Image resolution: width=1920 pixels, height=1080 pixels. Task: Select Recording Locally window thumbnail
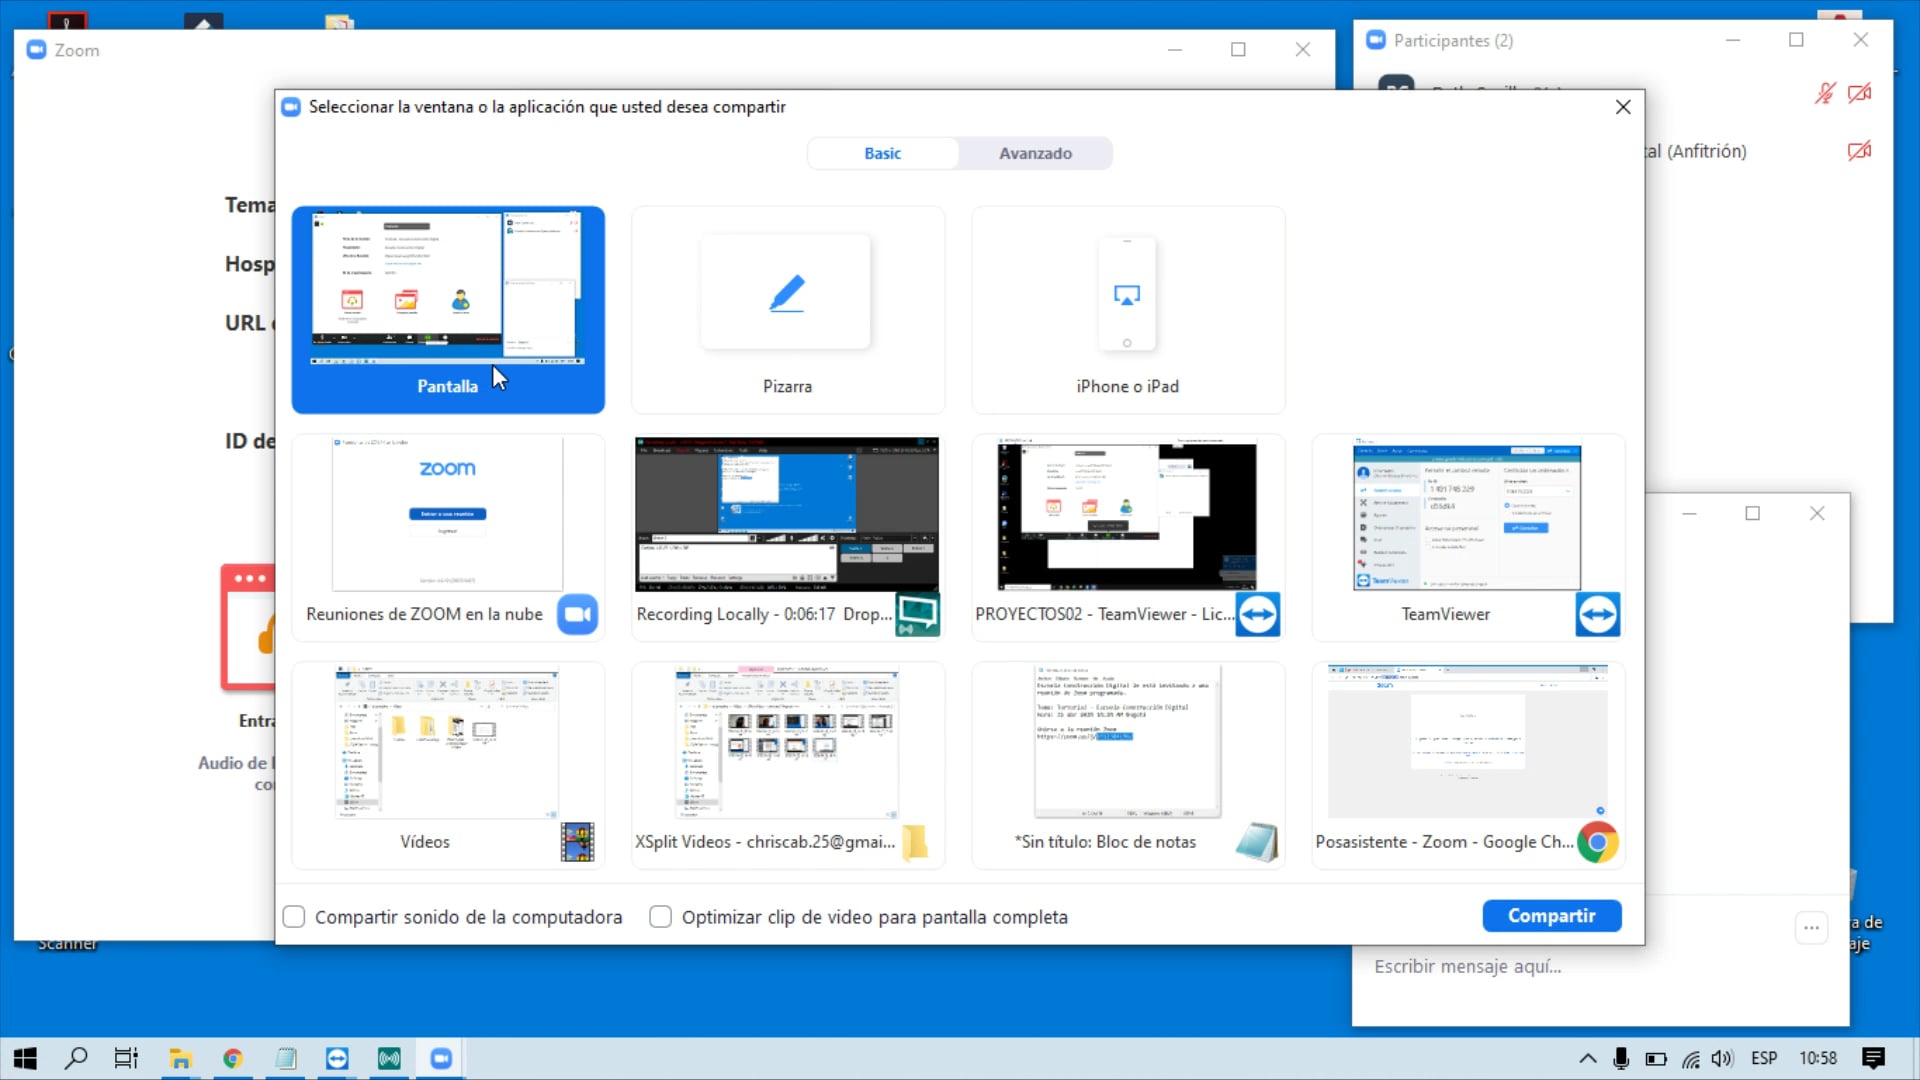788,537
